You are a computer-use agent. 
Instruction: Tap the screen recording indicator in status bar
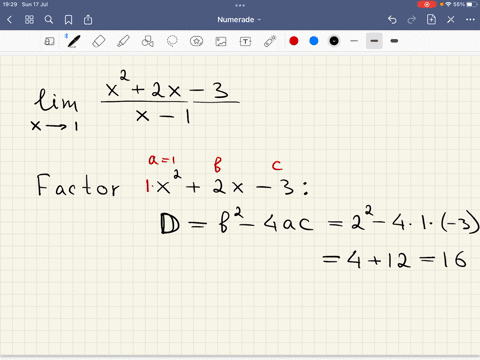[427, 4]
